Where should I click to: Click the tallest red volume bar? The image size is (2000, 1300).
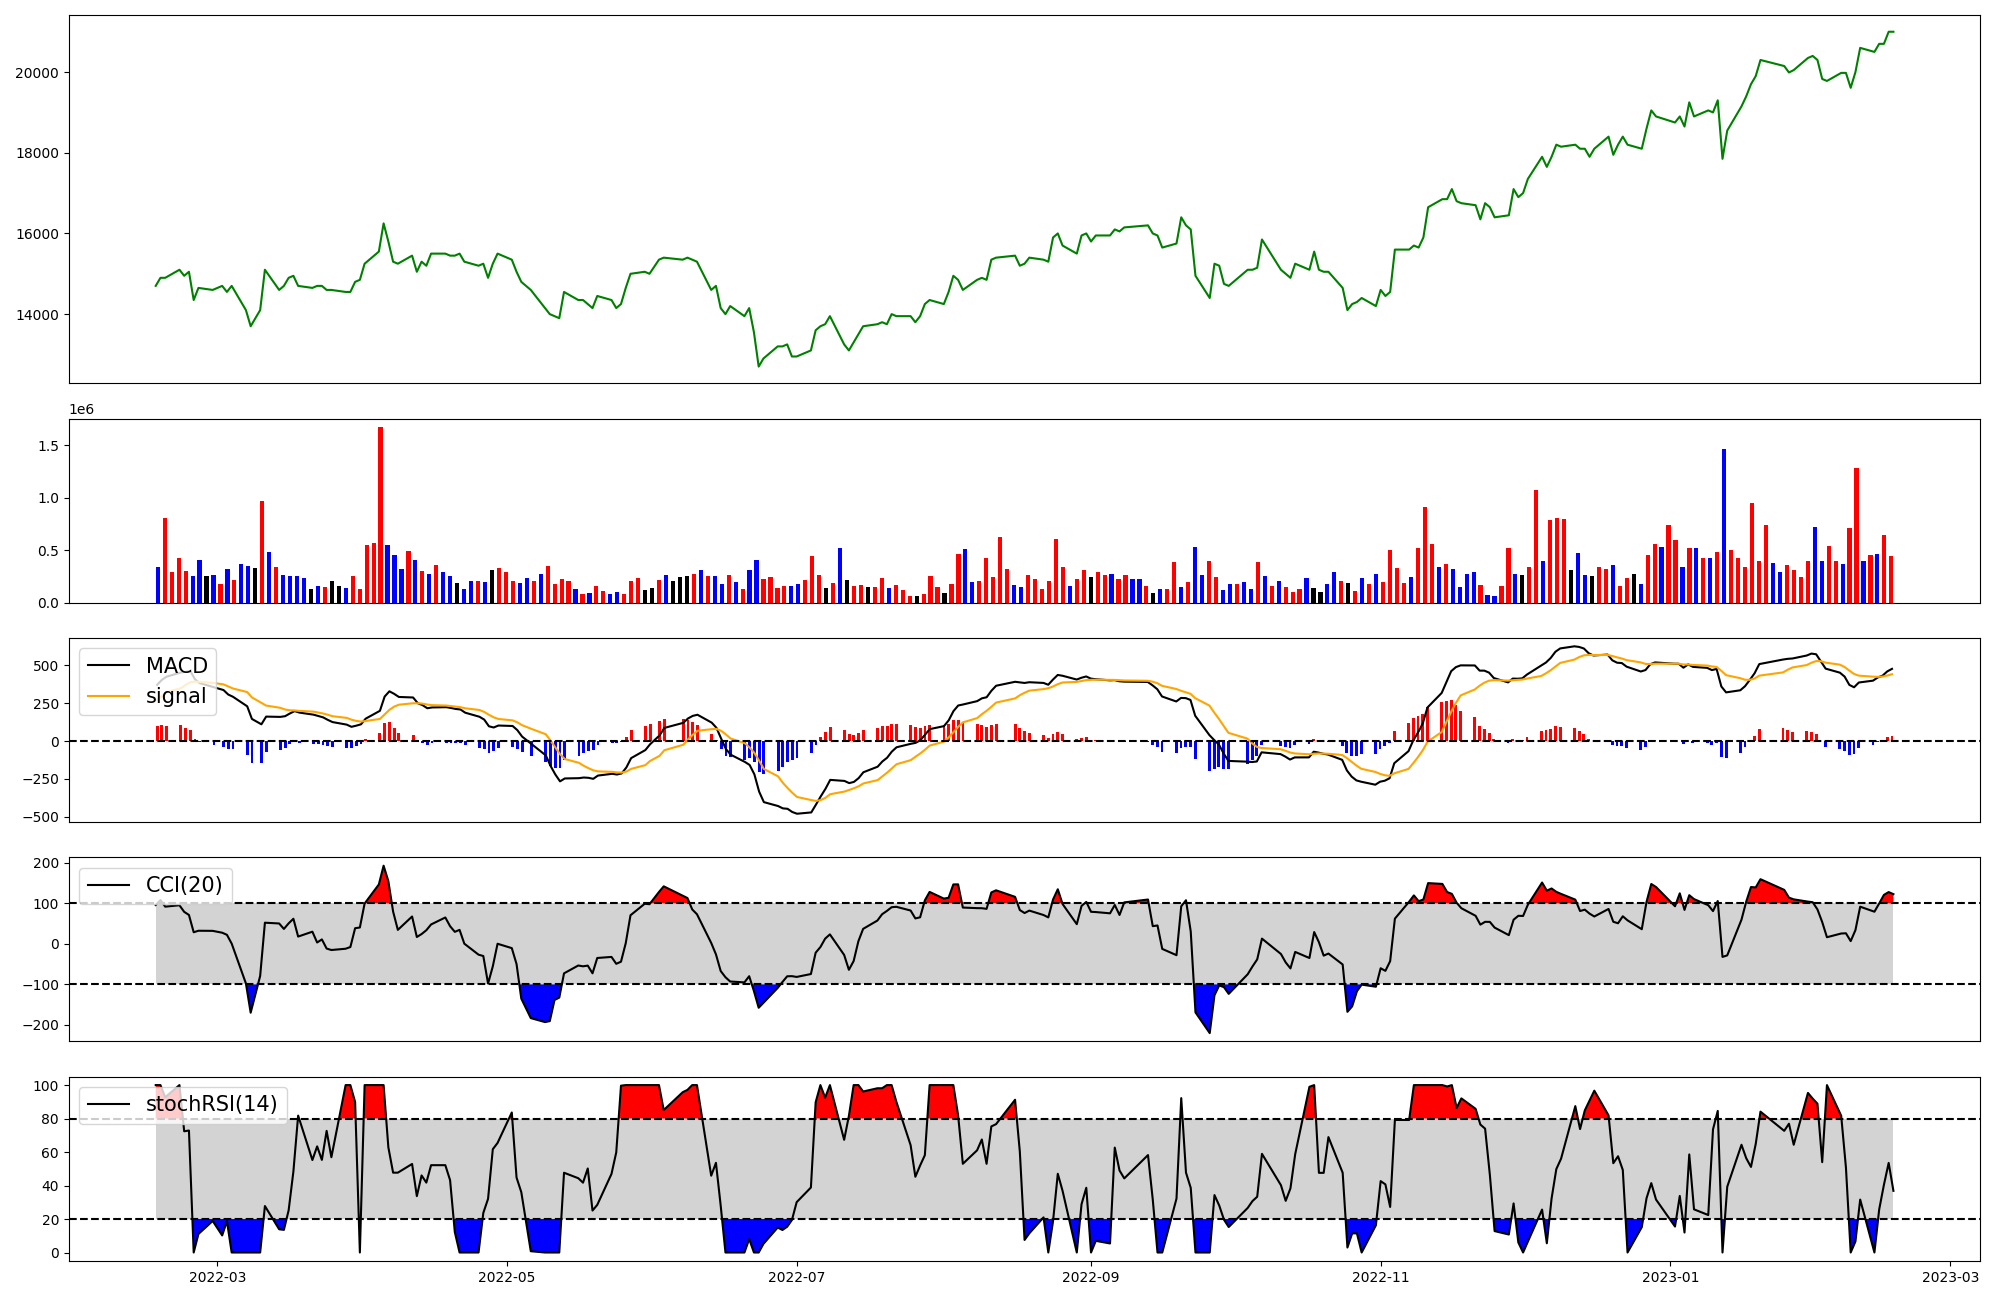tap(380, 515)
